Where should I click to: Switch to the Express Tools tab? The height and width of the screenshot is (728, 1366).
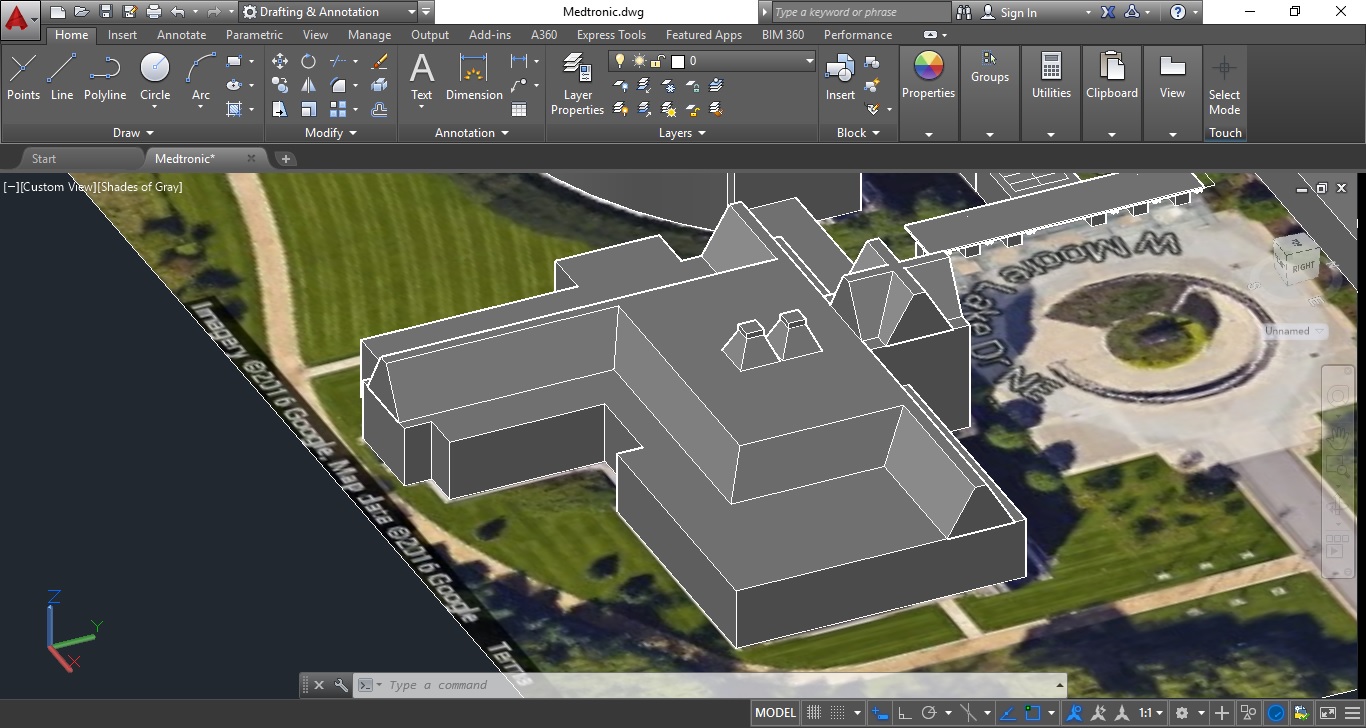point(611,34)
